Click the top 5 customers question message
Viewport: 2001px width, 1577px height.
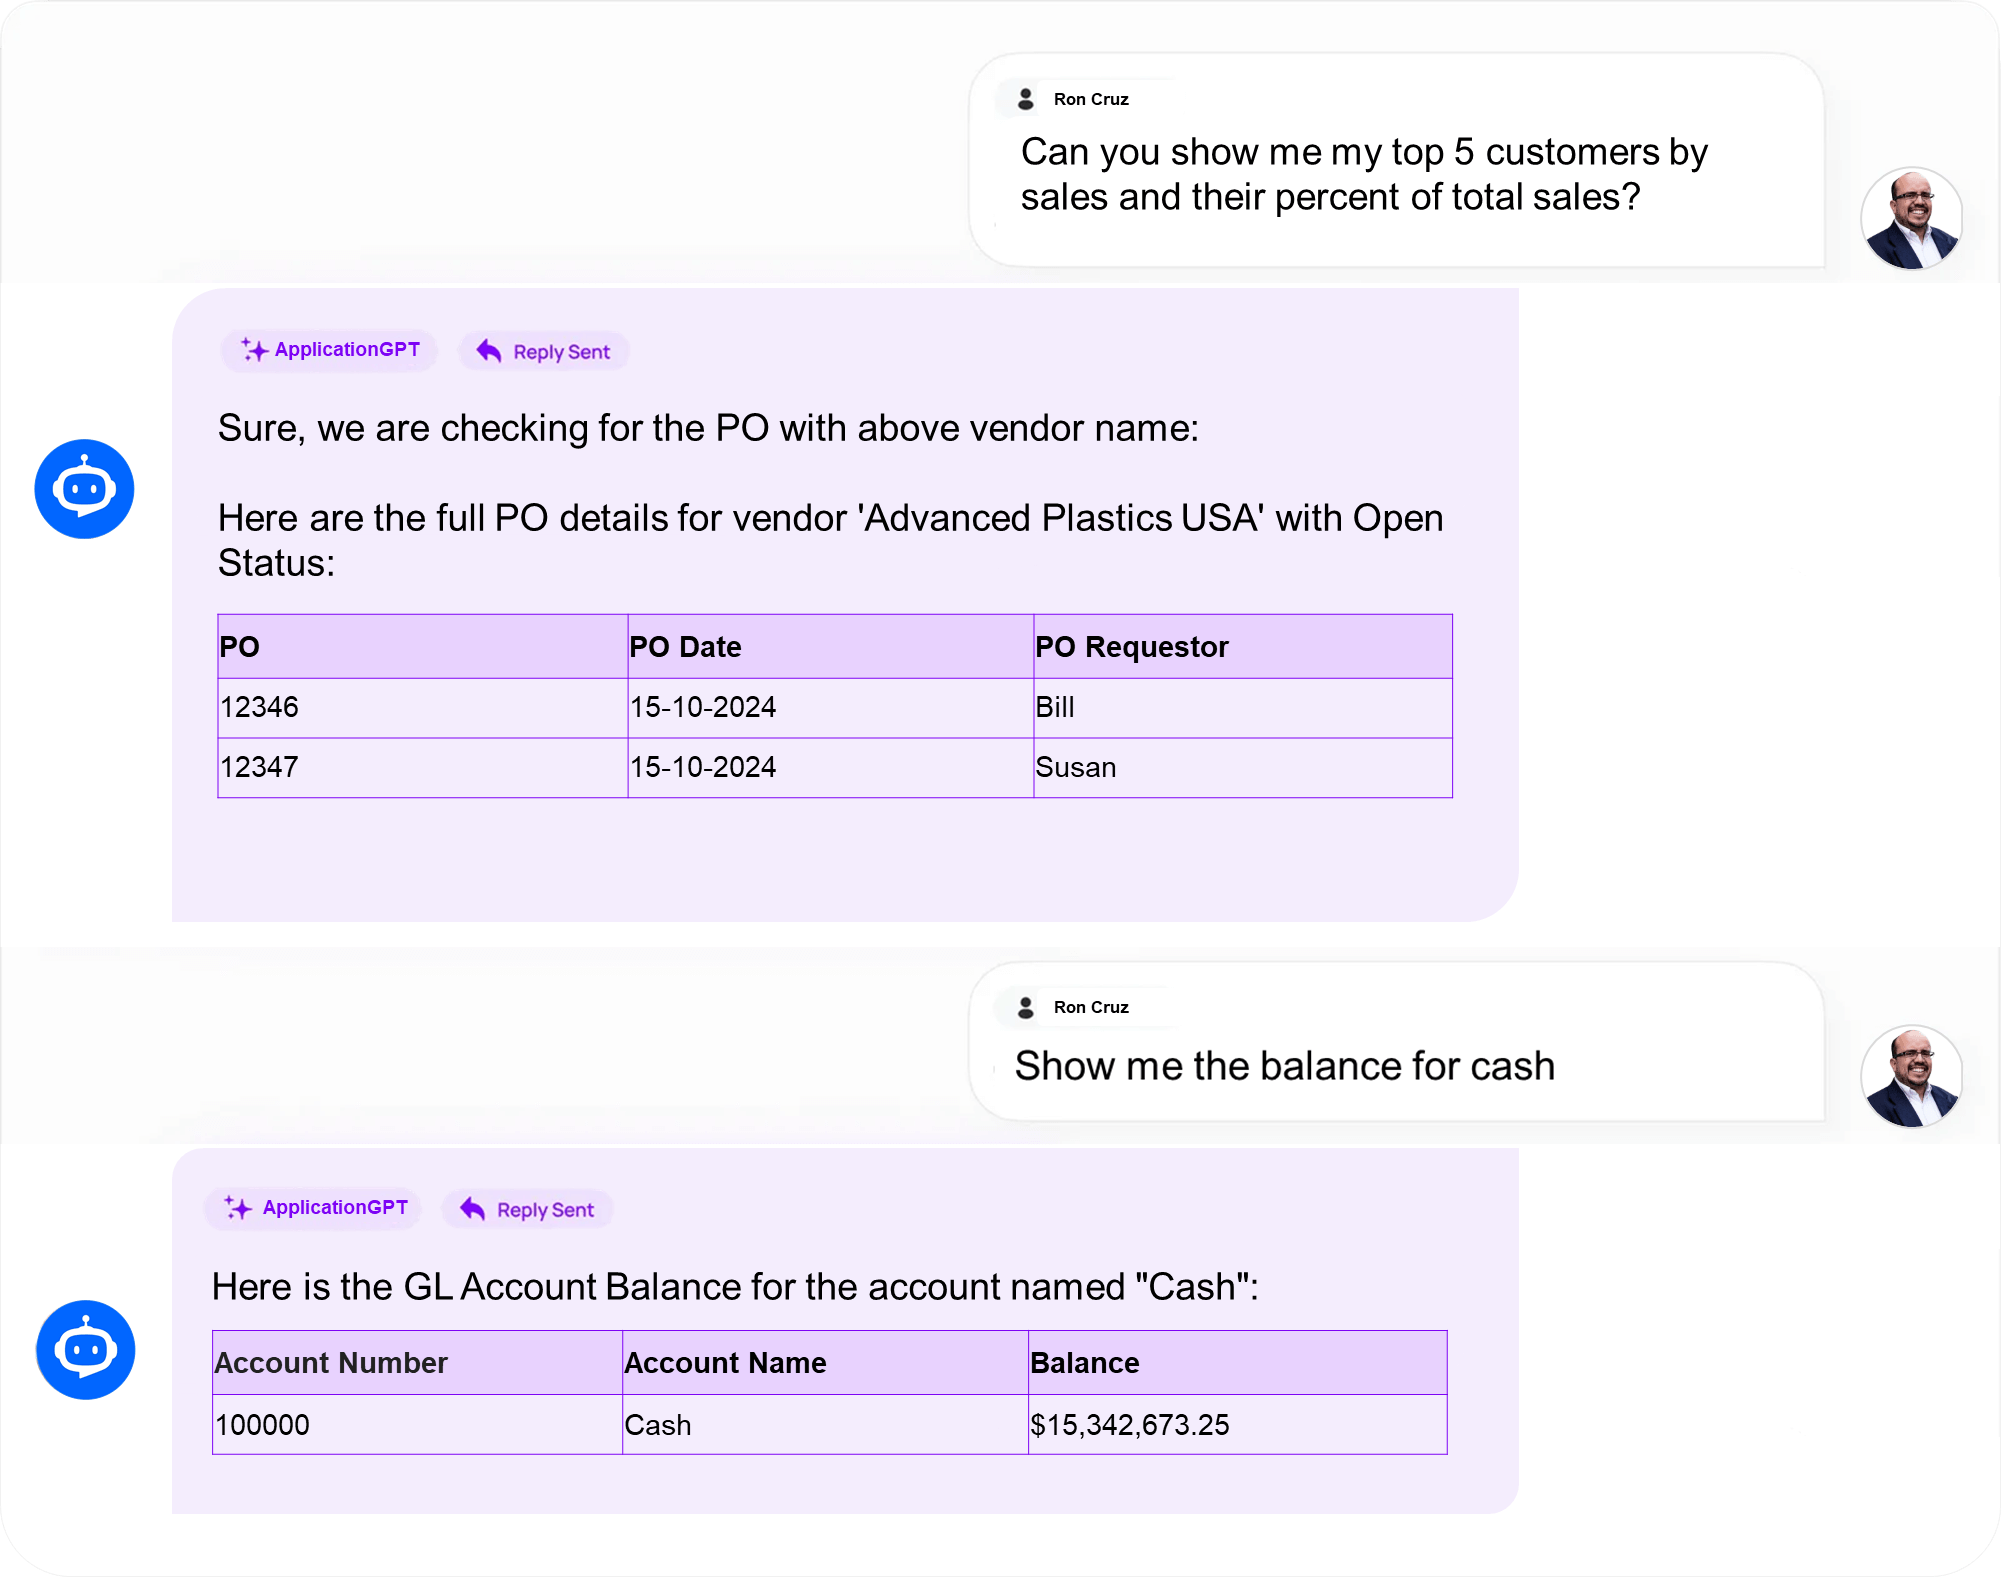tap(1363, 174)
